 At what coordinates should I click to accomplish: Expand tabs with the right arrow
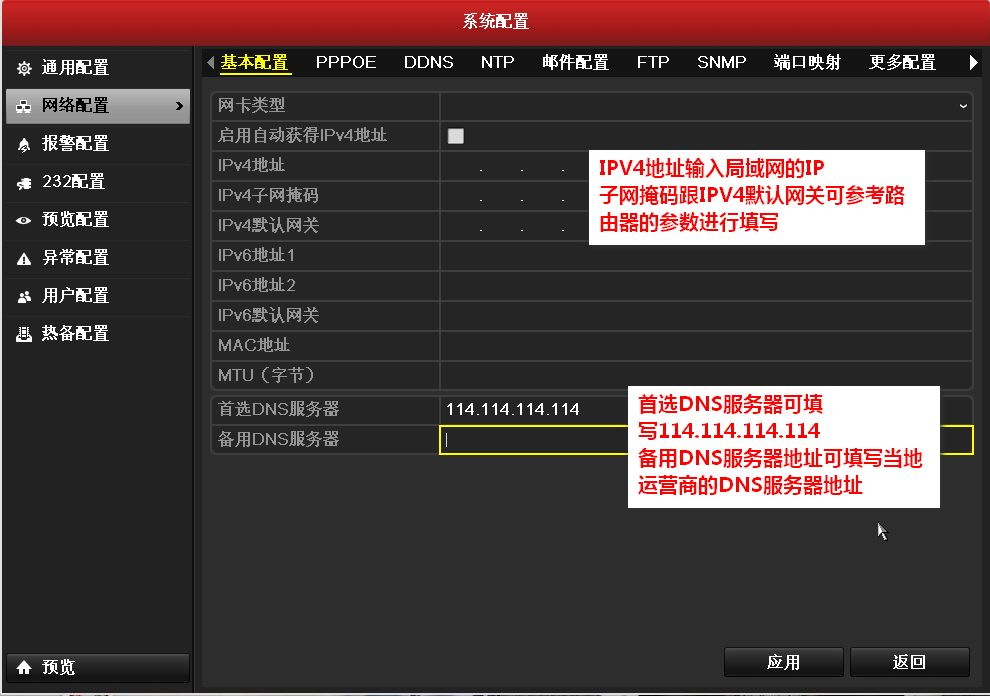tap(972, 62)
